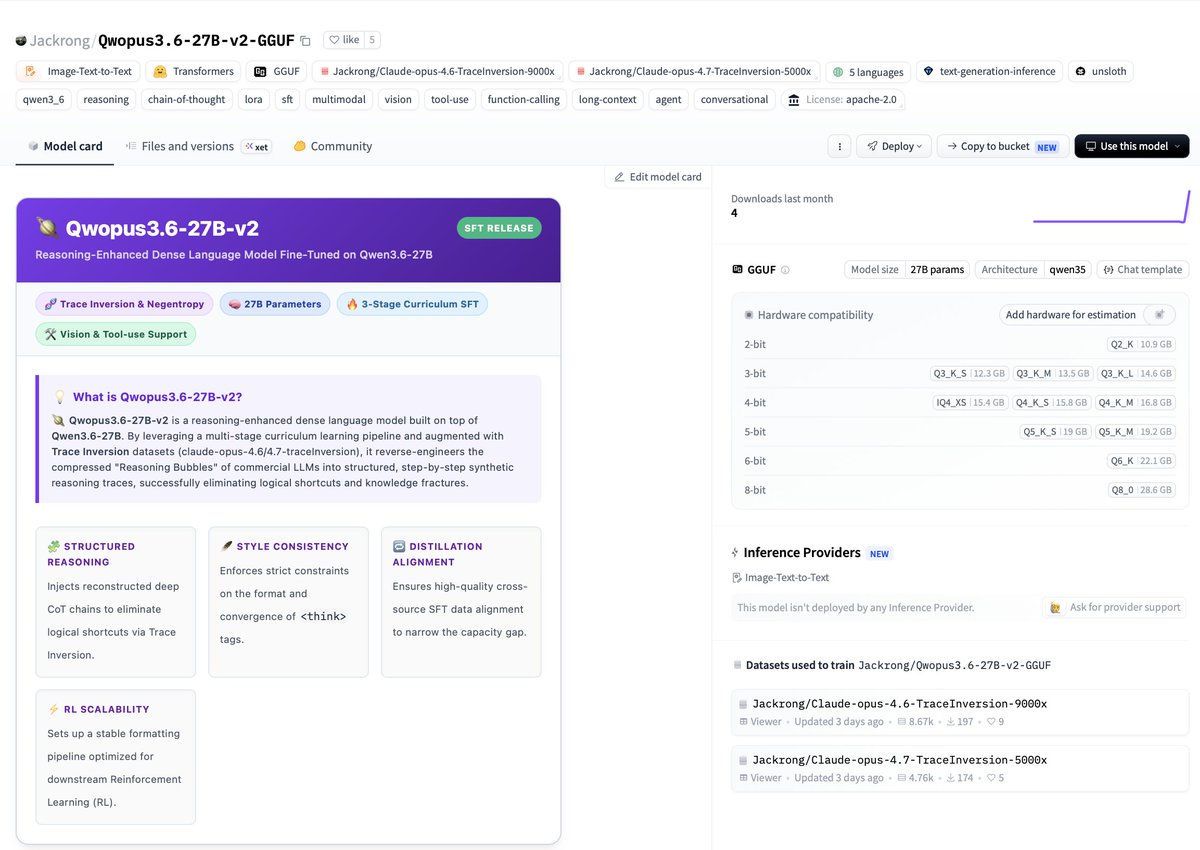Switch to the Model card tab
The height and width of the screenshot is (850, 1200).
(65, 146)
